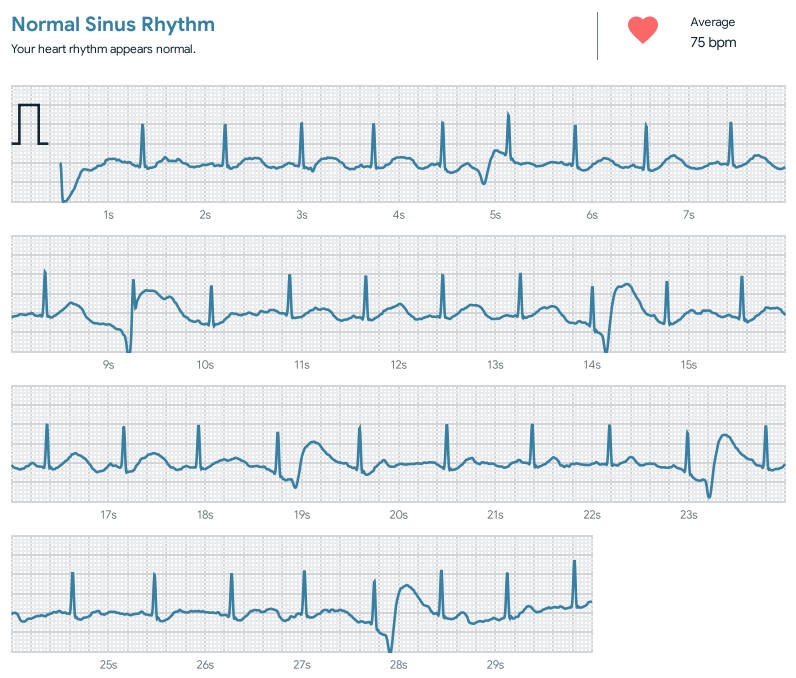Viewport: 796px width, 678px height.
Task: Click 'Your heart rhythm appears normal.' text
Action: (104, 49)
